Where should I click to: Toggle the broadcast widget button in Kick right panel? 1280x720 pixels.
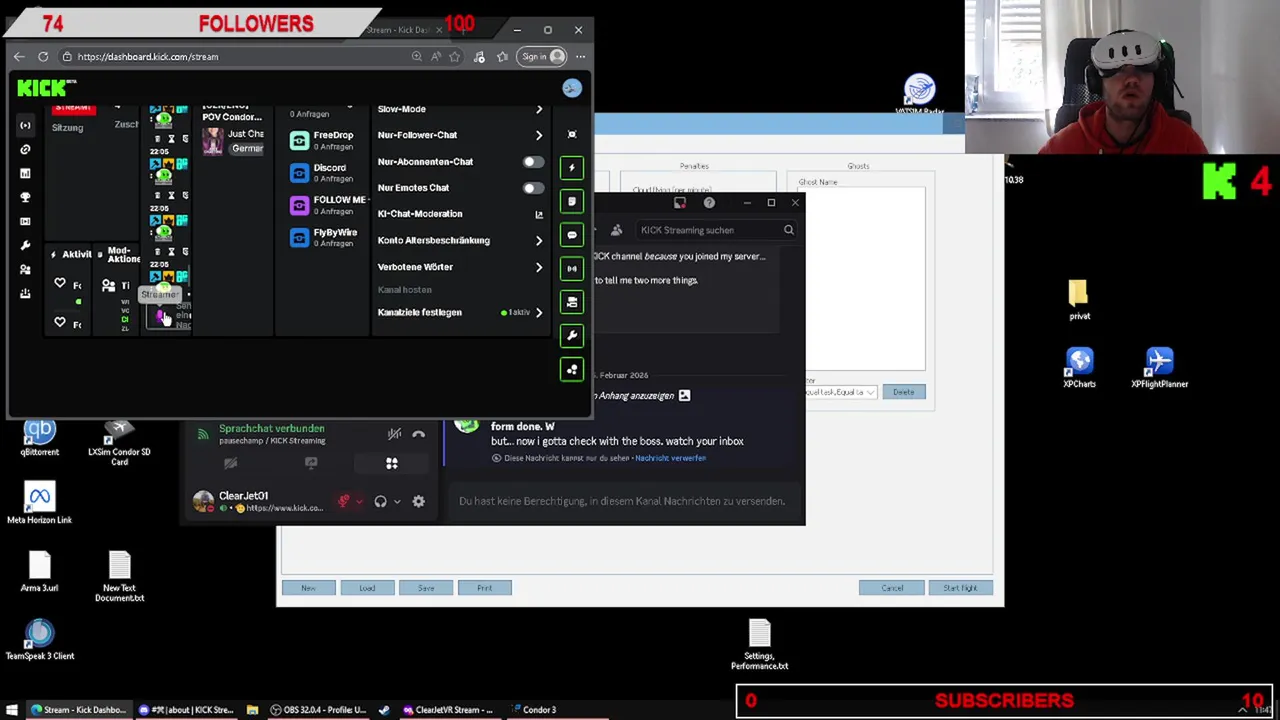click(x=572, y=268)
